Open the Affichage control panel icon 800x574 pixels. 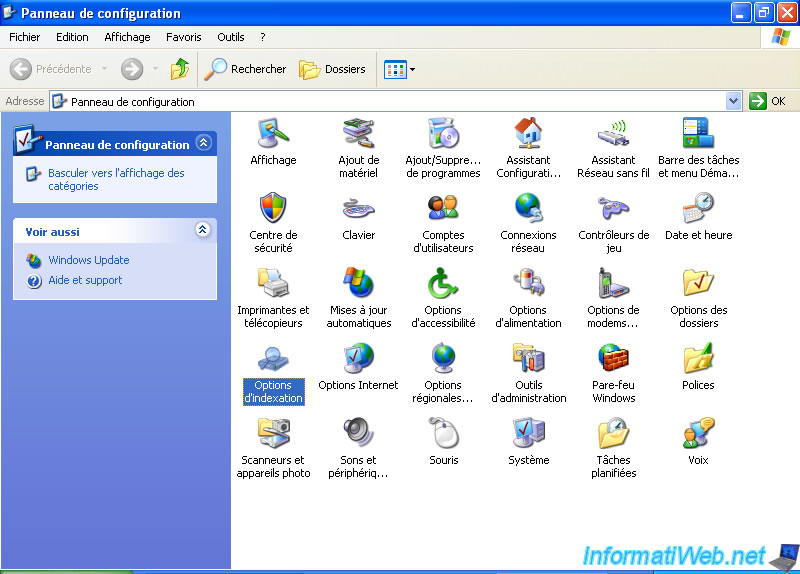(x=273, y=142)
